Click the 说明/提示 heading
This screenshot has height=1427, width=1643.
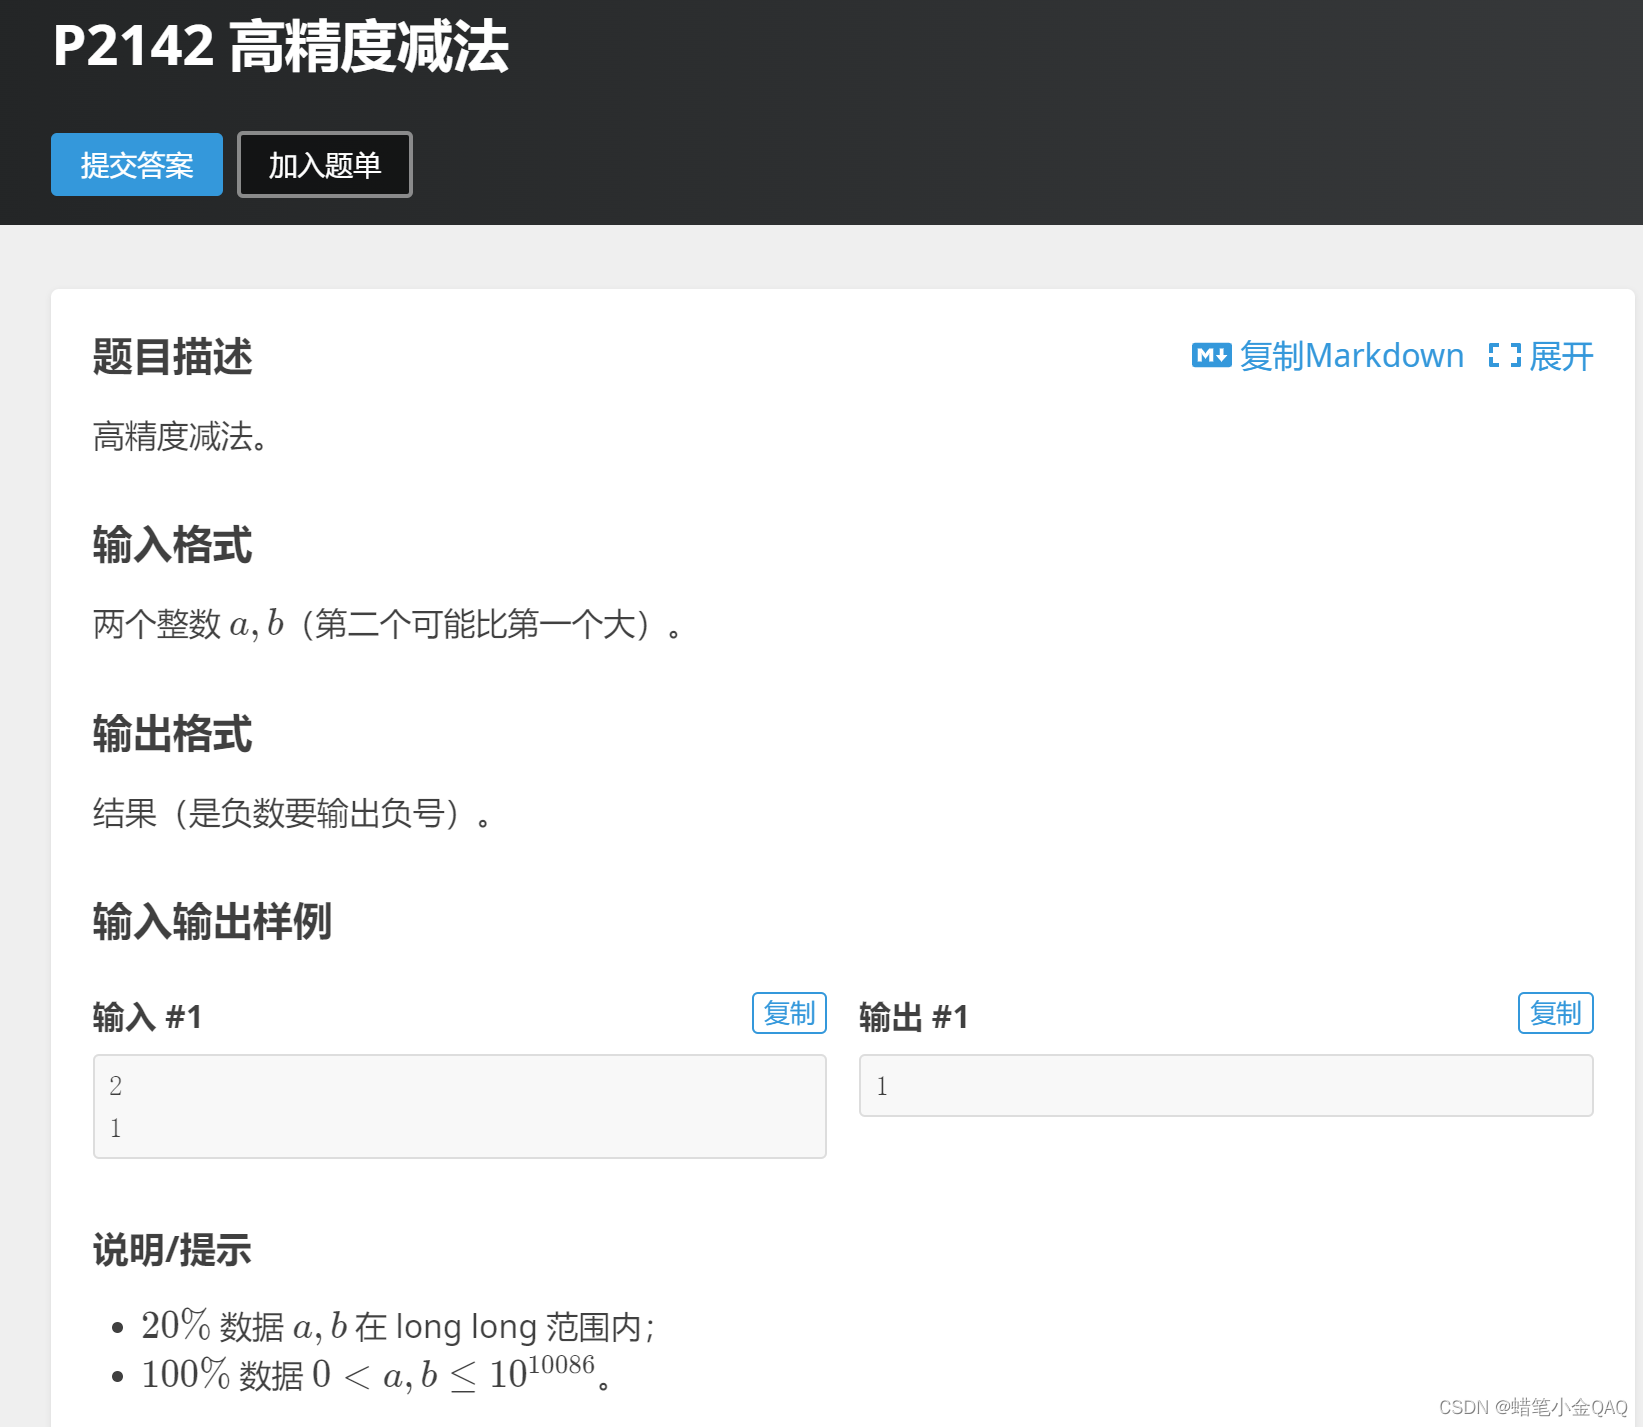(x=172, y=1250)
